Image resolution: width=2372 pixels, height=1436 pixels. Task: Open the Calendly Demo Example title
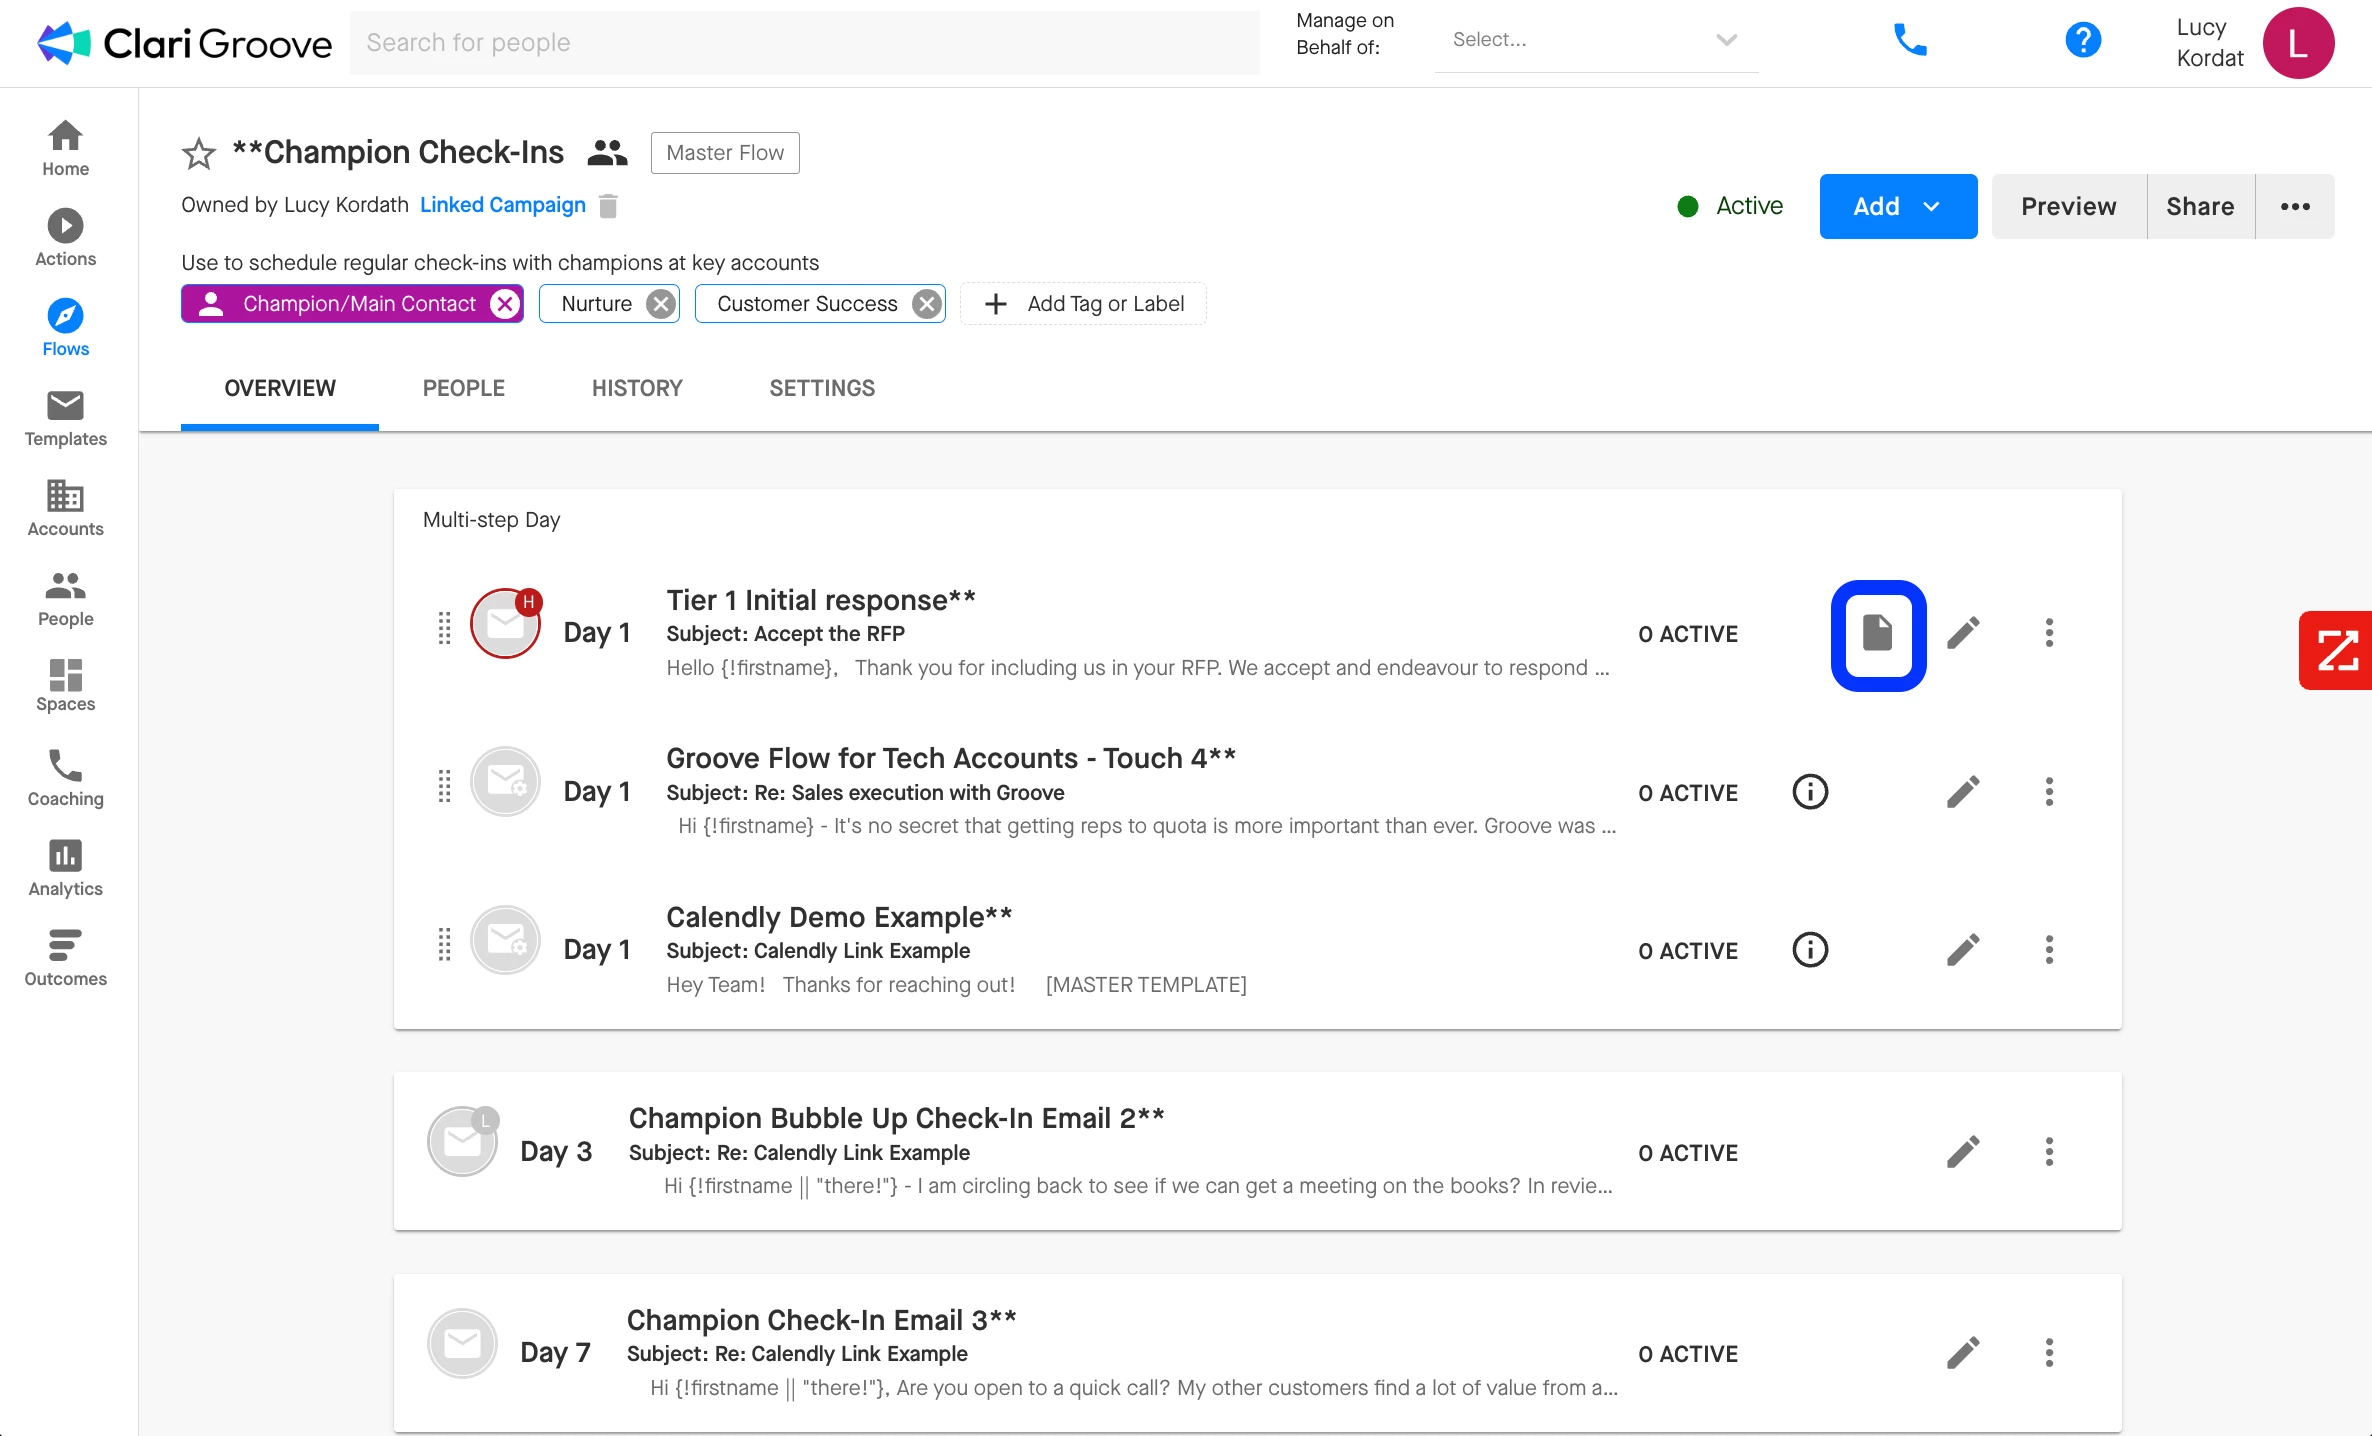click(x=839, y=916)
